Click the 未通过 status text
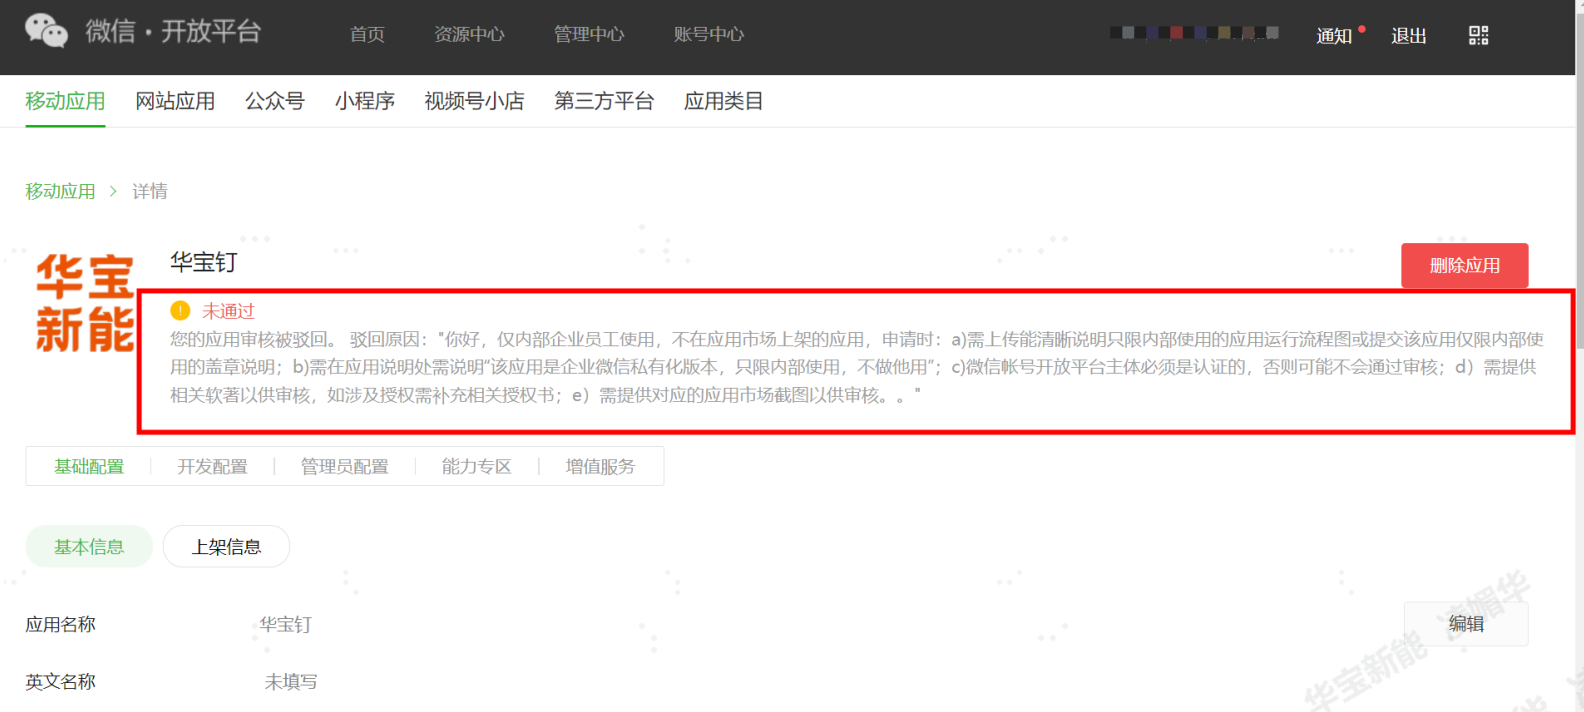Viewport: 1584px width, 712px height. [229, 311]
